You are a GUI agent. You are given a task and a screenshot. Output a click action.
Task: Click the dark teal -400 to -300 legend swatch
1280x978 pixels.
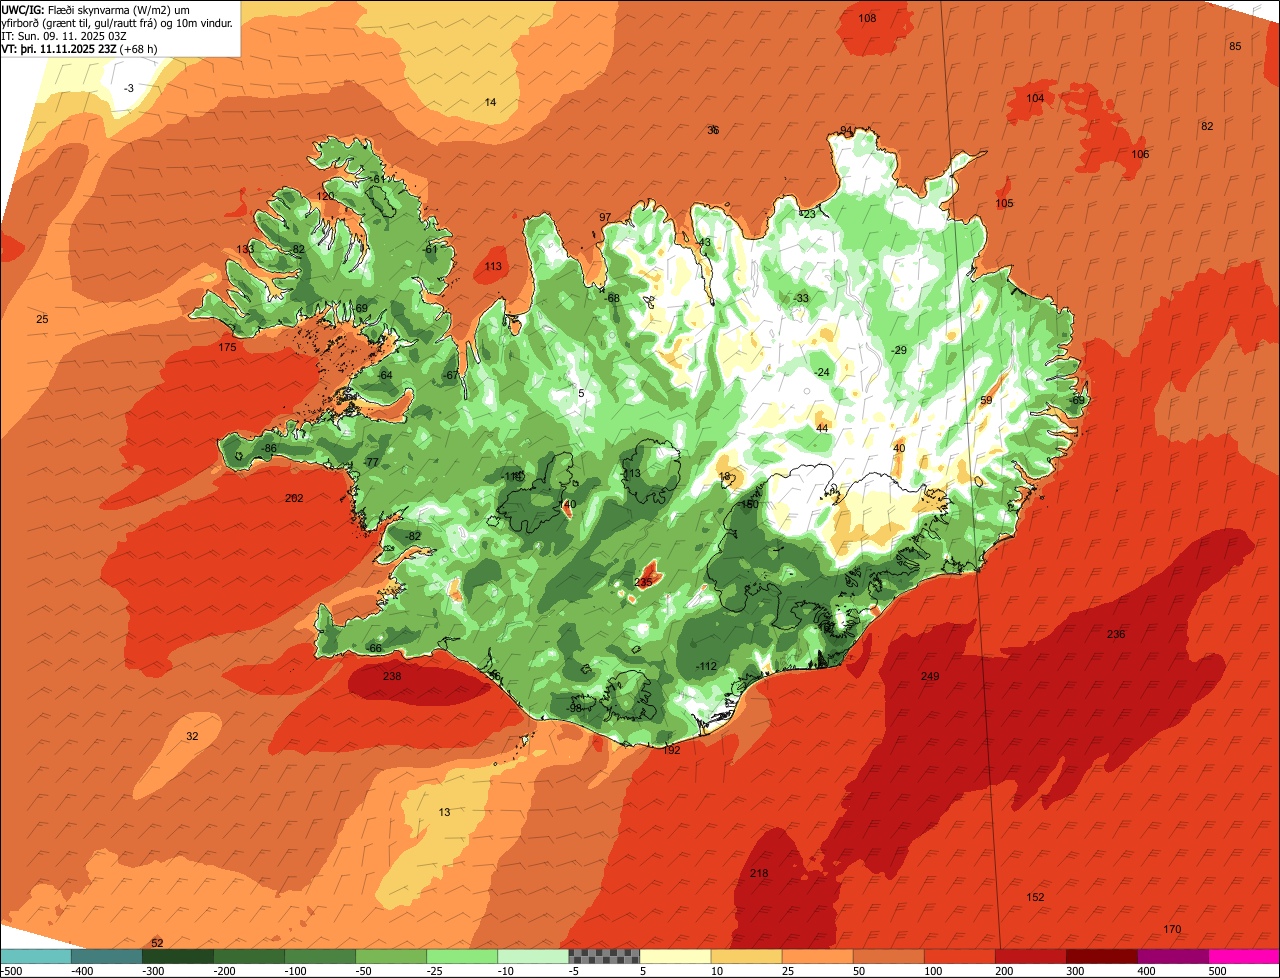pyautogui.click(x=106, y=956)
